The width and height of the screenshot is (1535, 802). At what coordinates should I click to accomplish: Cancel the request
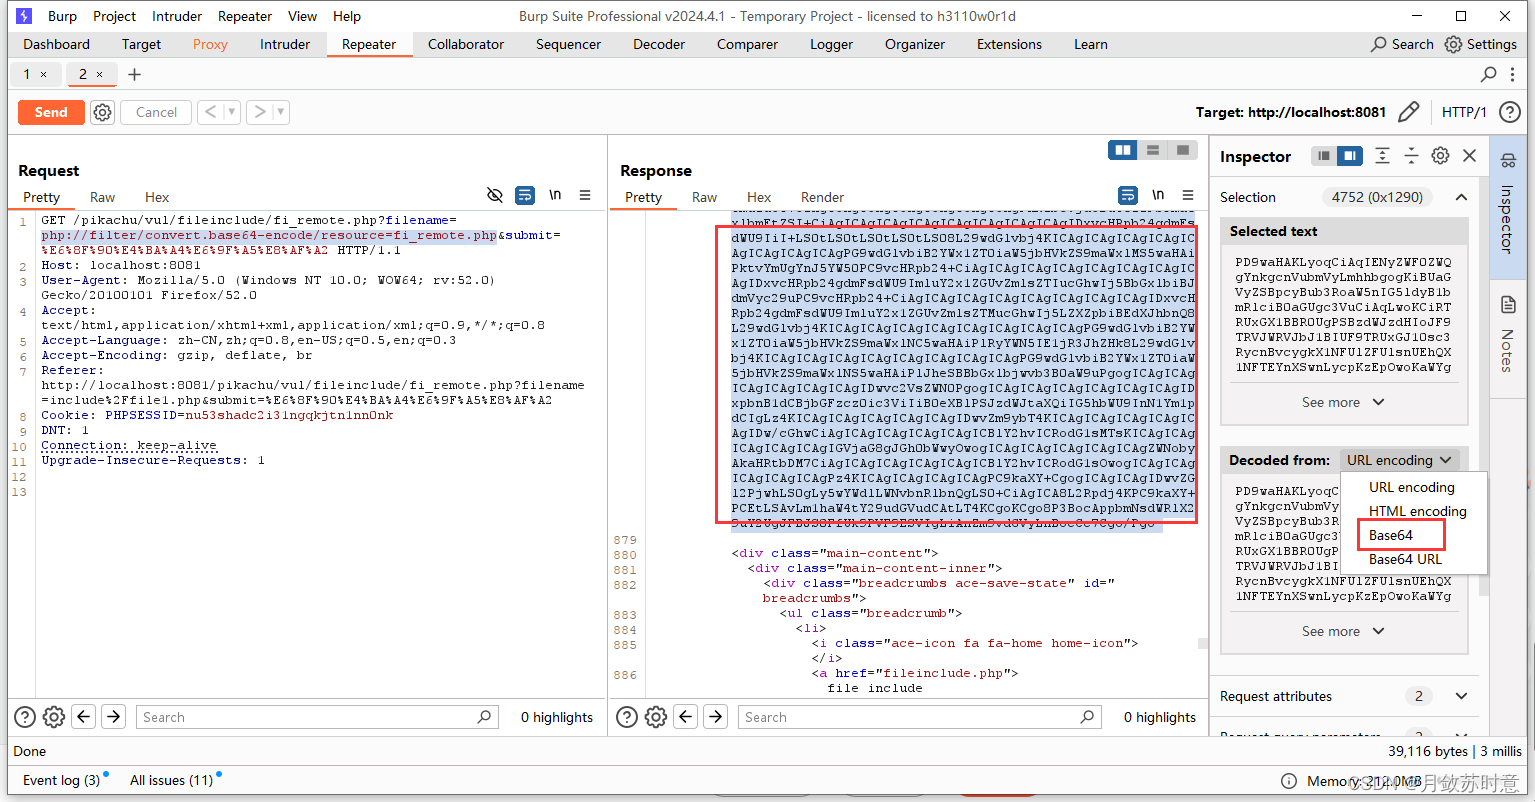pos(156,112)
